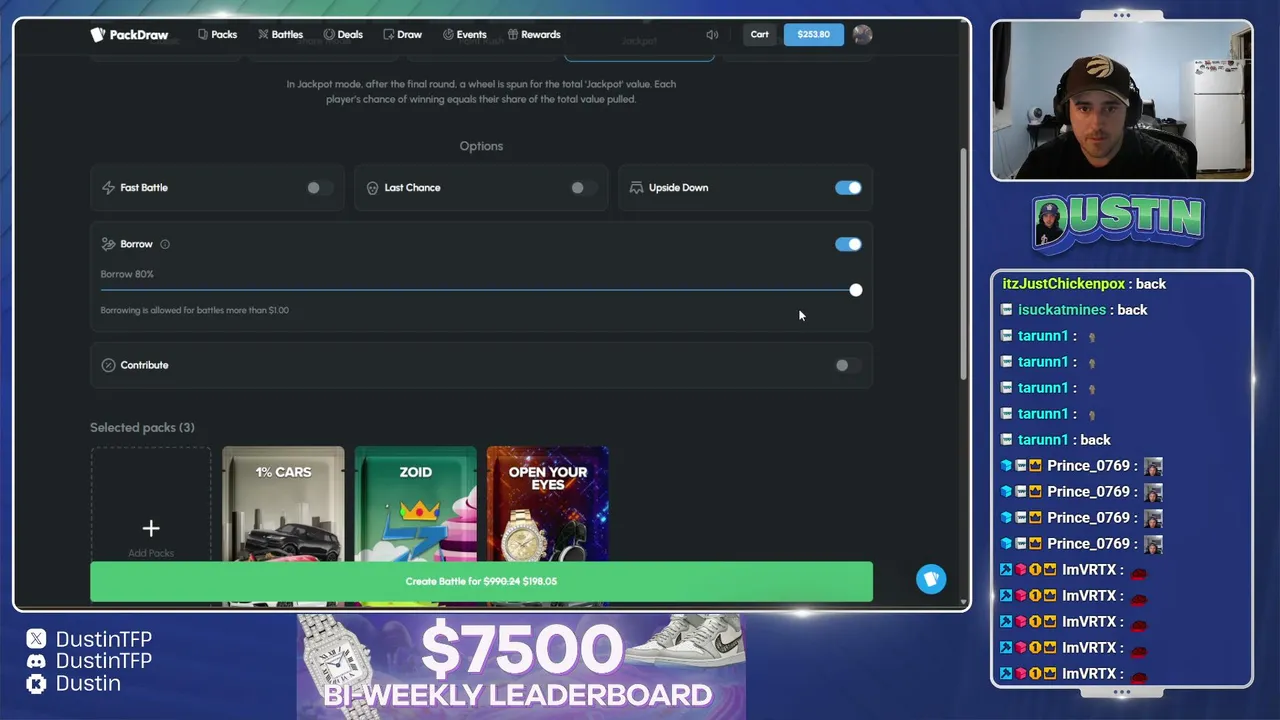Click the Upside Down icon

(636, 188)
